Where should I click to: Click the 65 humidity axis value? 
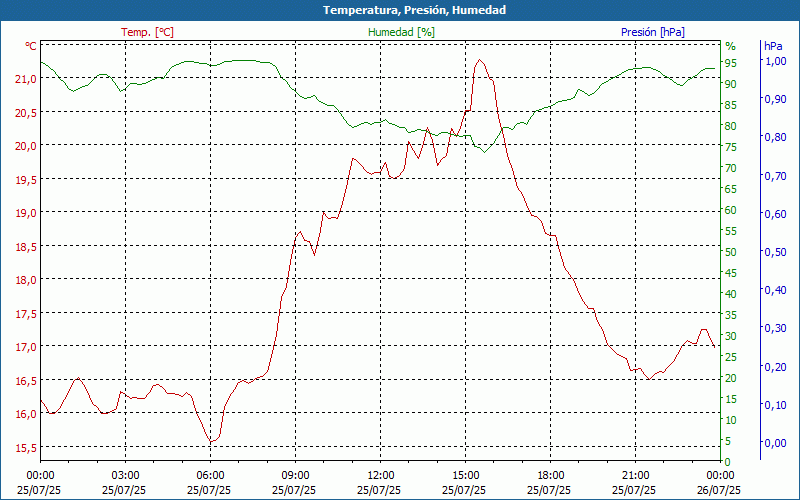click(731, 189)
